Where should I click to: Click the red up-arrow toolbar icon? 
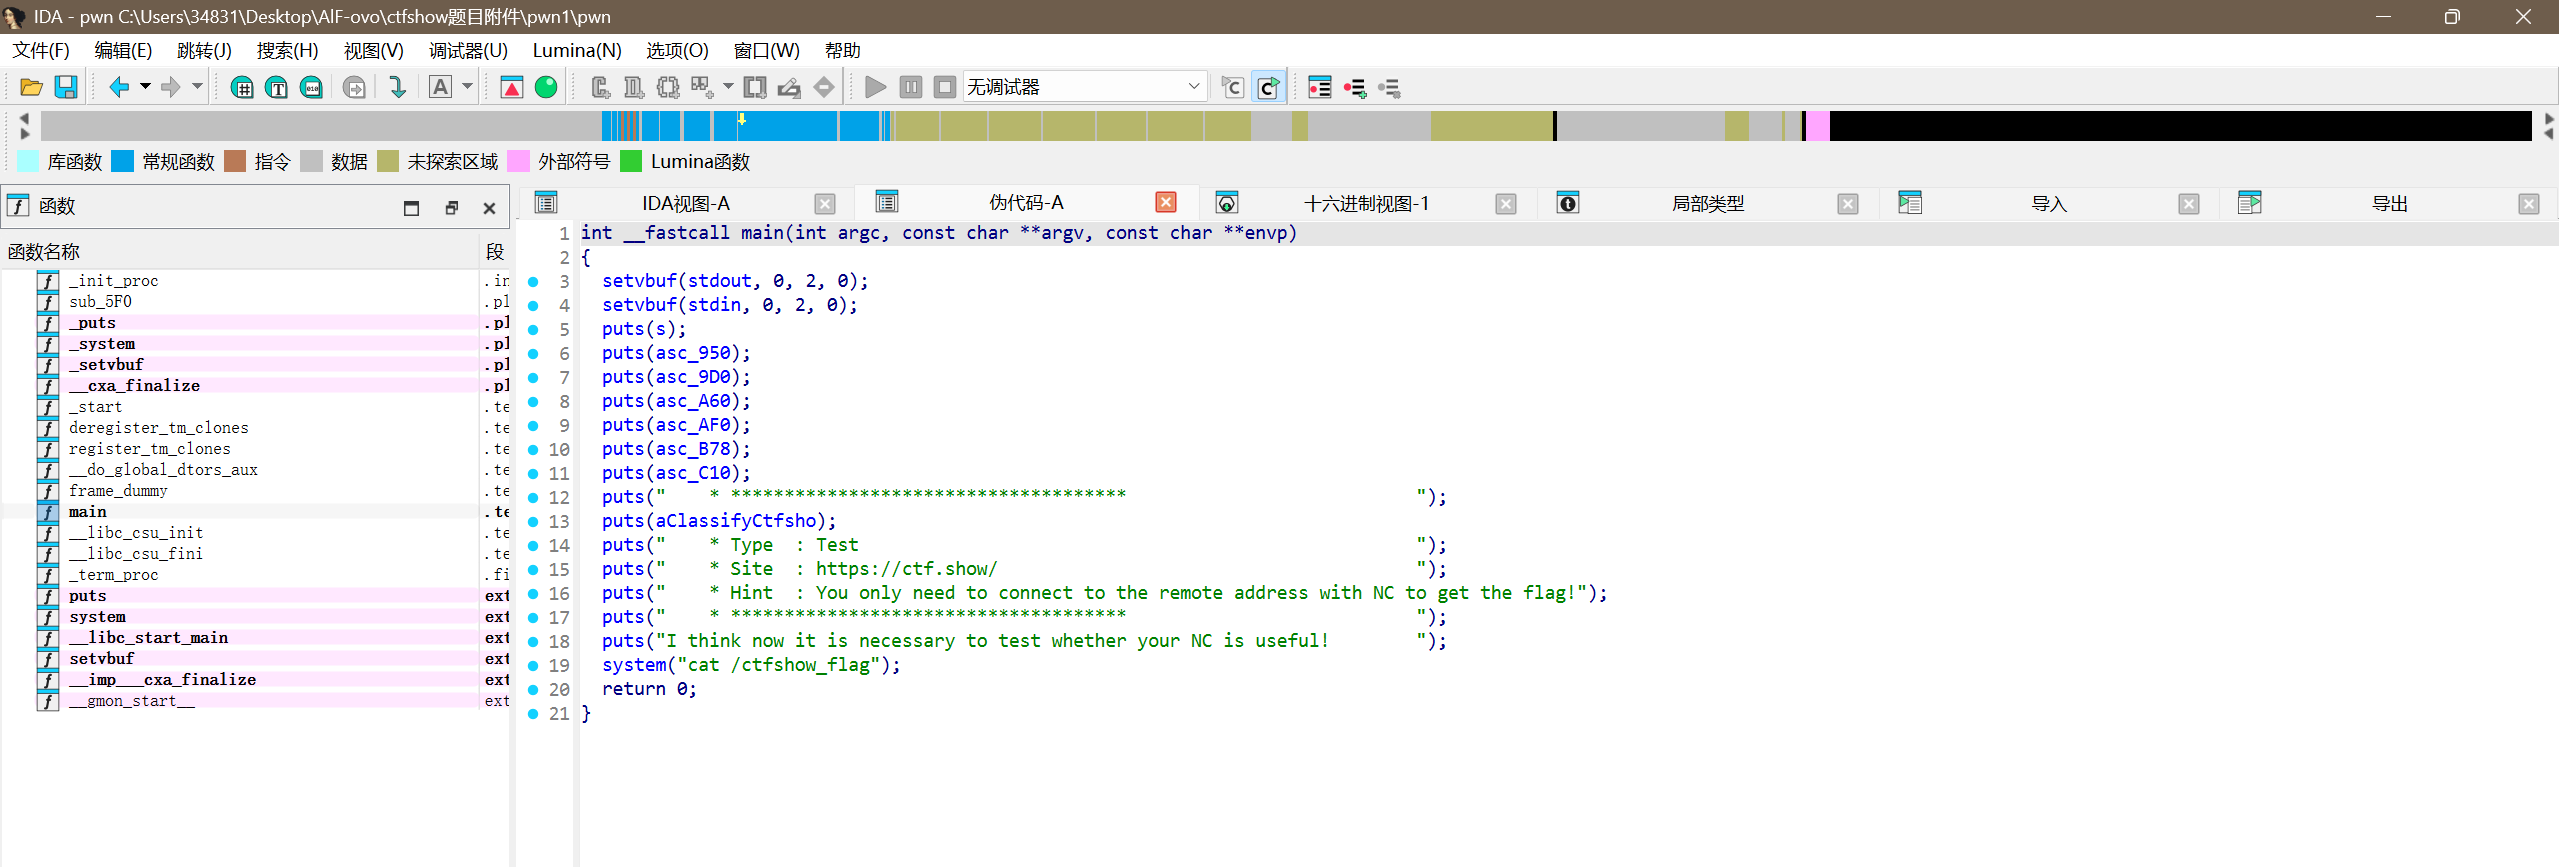(511, 88)
